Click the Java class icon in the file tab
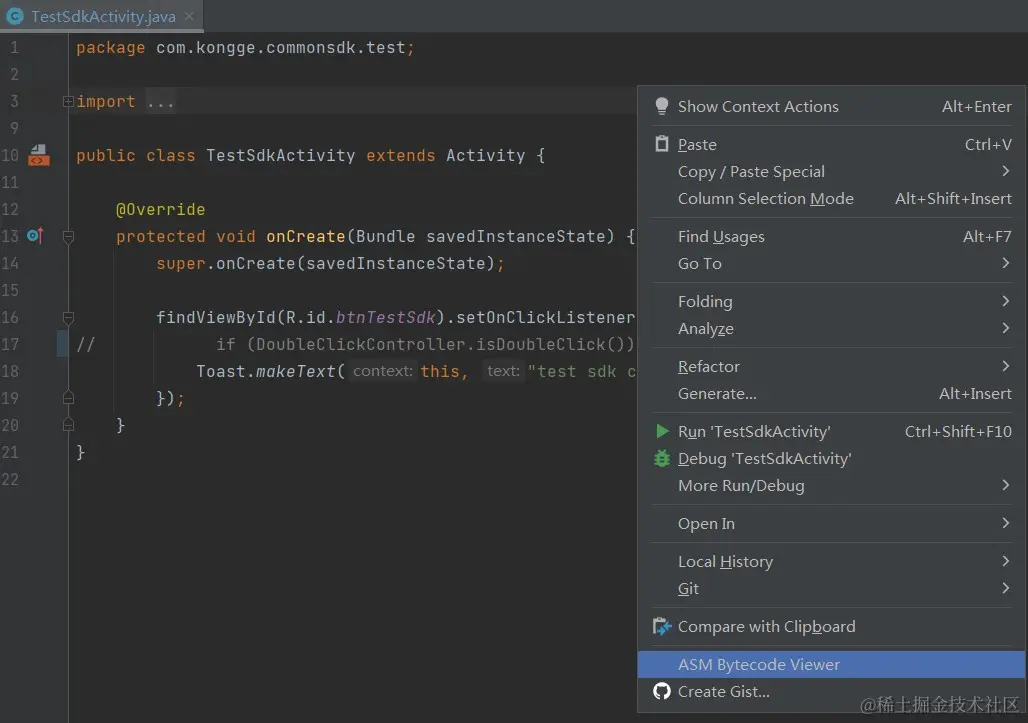The width and height of the screenshot is (1028, 723). [x=15, y=16]
